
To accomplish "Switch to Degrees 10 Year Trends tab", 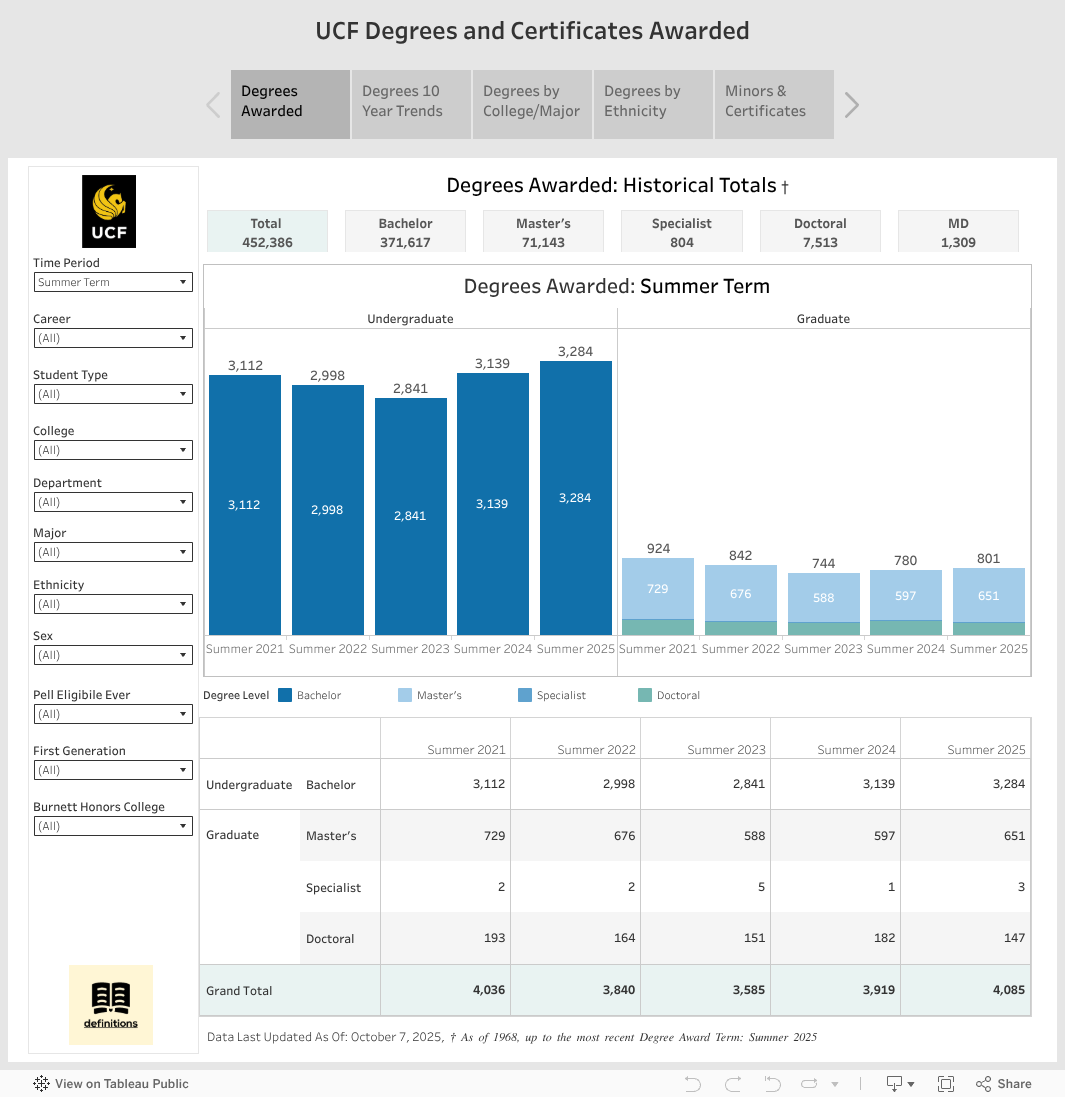I will pyautogui.click(x=411, y=104).
